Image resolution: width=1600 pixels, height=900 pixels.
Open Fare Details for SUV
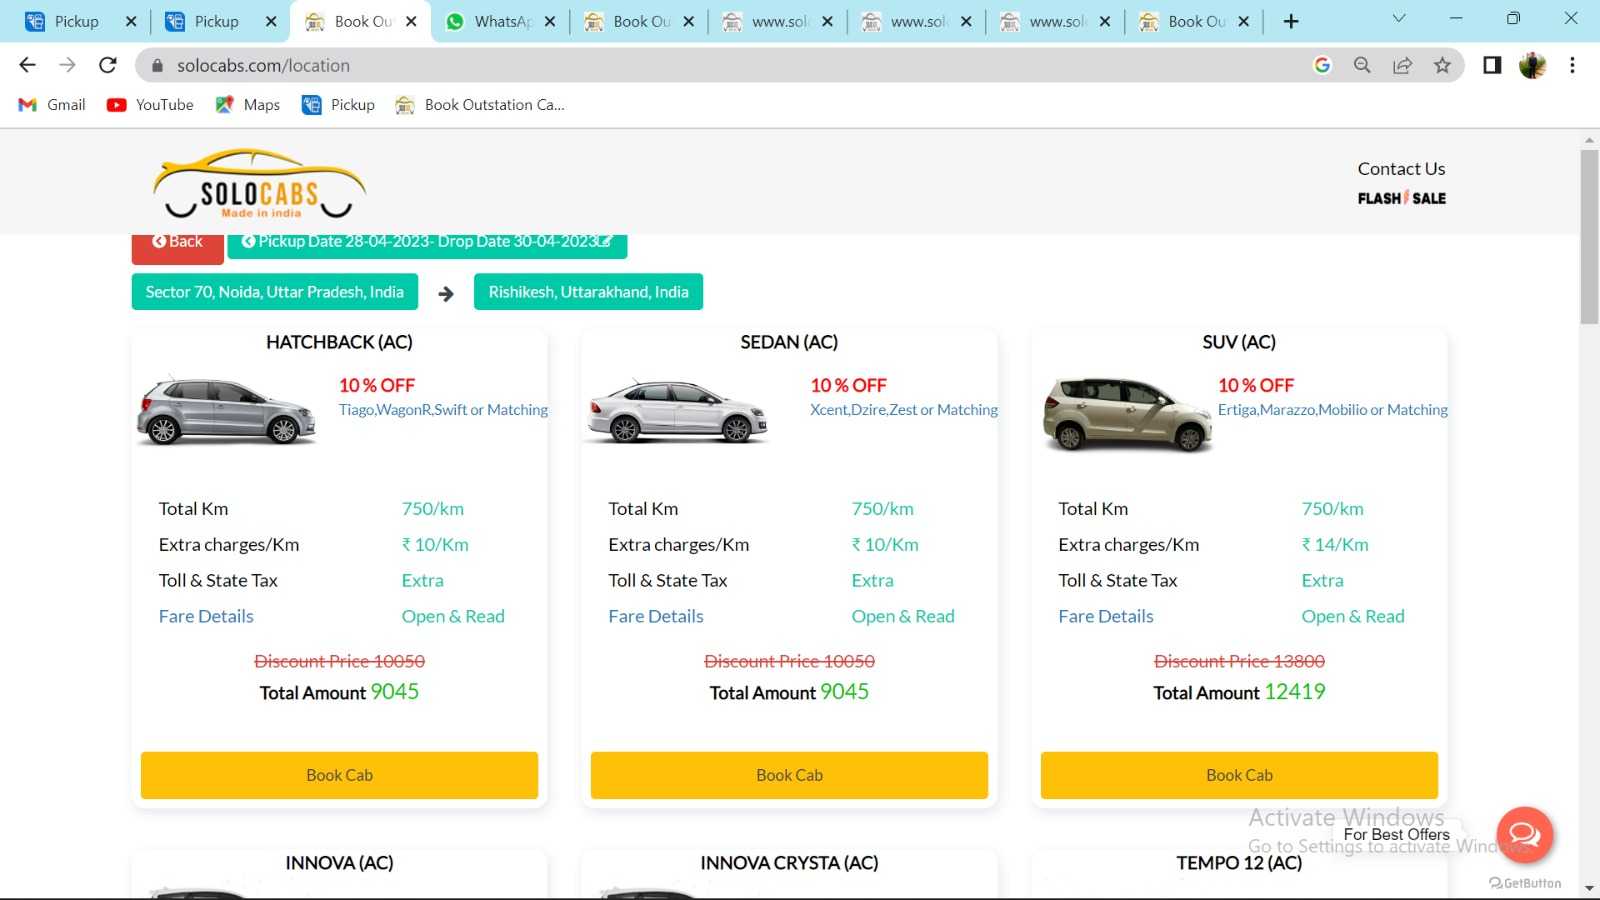click(x=1106, y=616)
